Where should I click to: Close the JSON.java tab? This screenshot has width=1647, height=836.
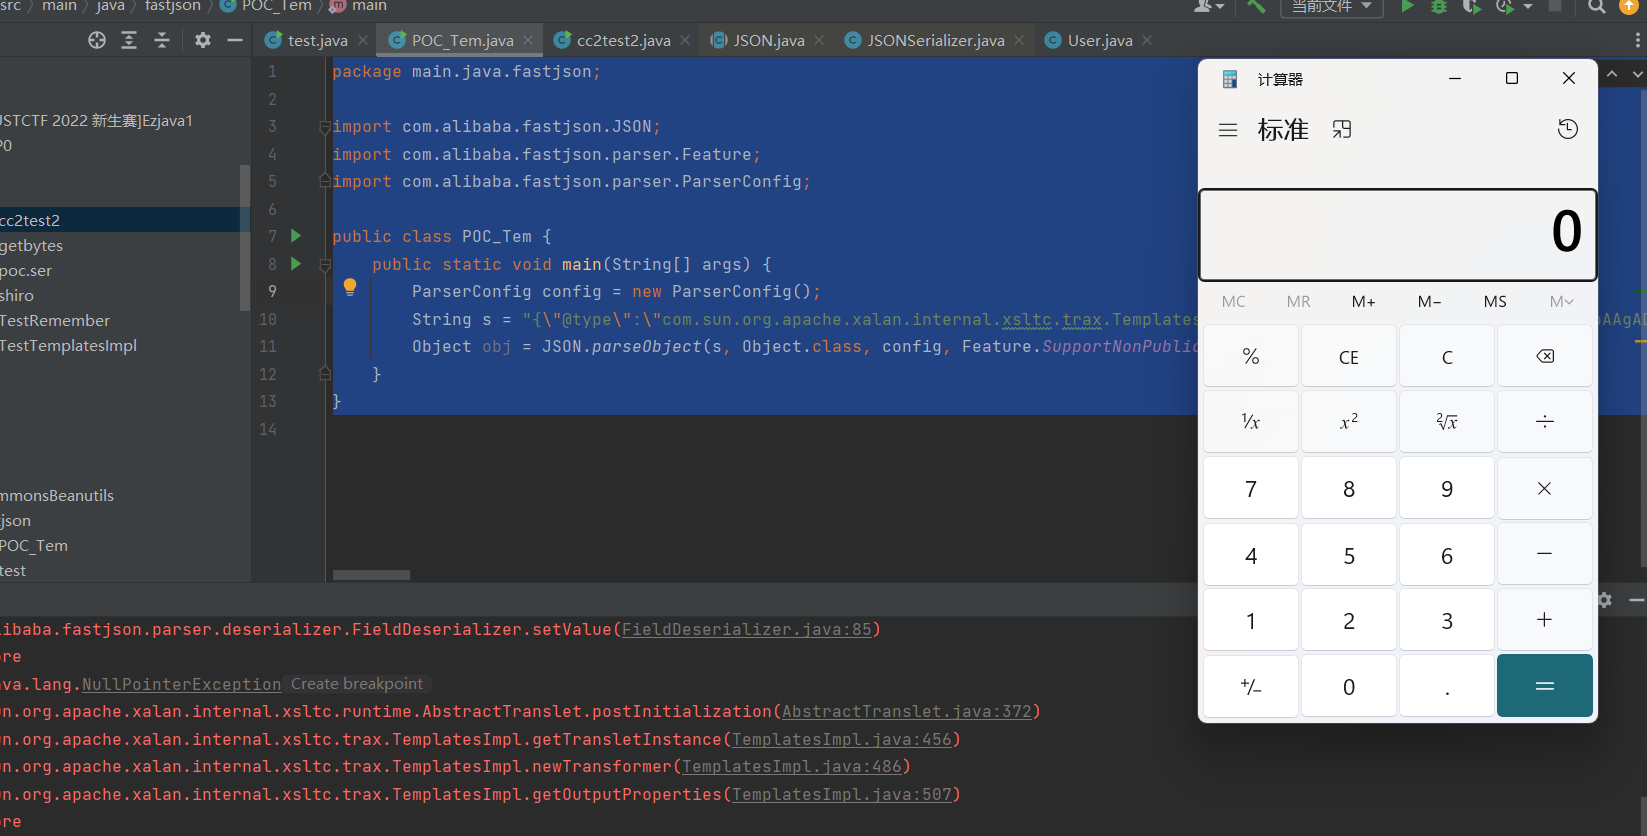819,40
